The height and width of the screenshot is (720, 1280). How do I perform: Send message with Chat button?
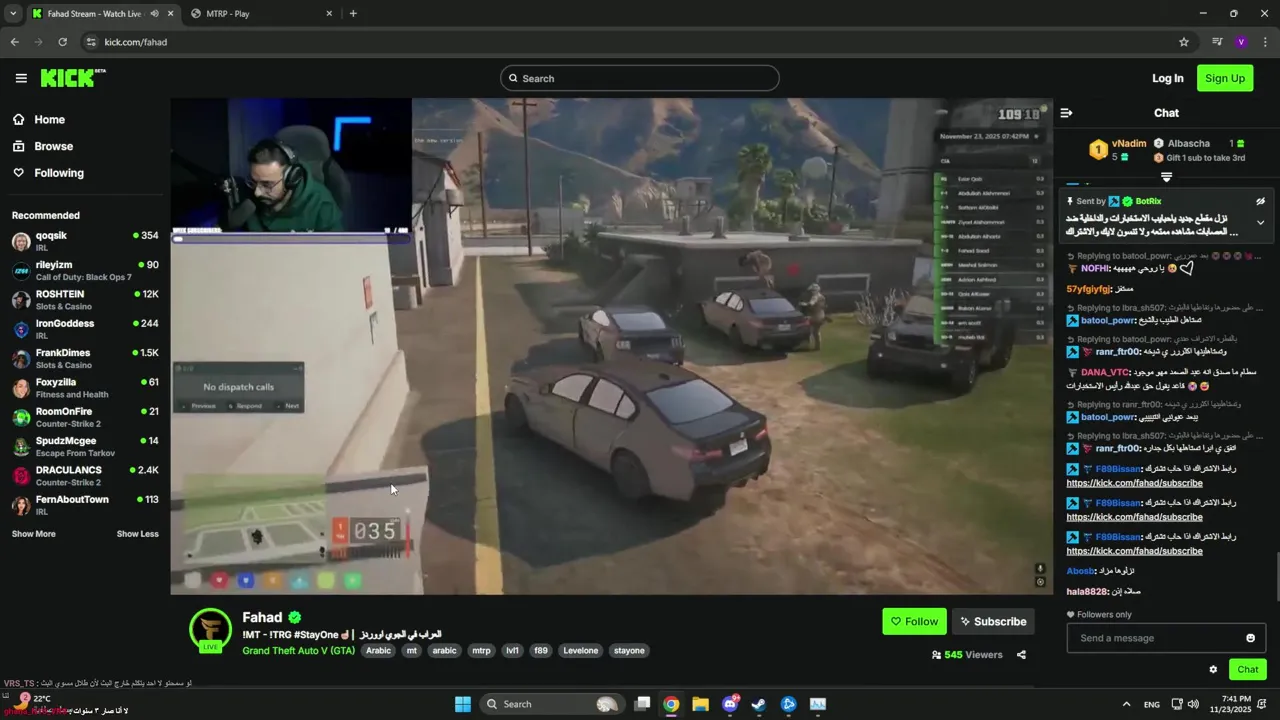[x=1247, y=670]
